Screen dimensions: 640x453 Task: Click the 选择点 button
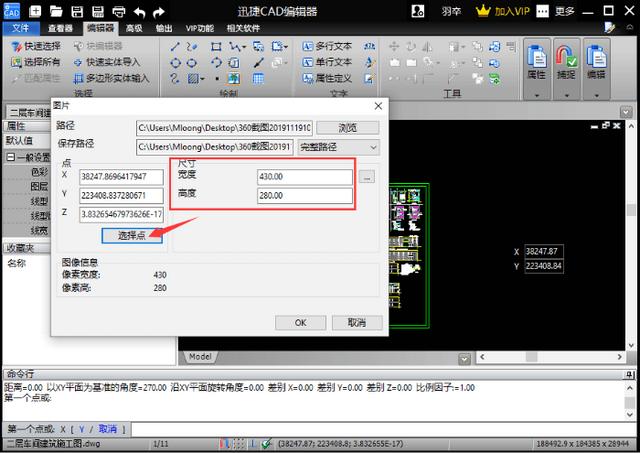pyautogui.click(x=132, y=235)
